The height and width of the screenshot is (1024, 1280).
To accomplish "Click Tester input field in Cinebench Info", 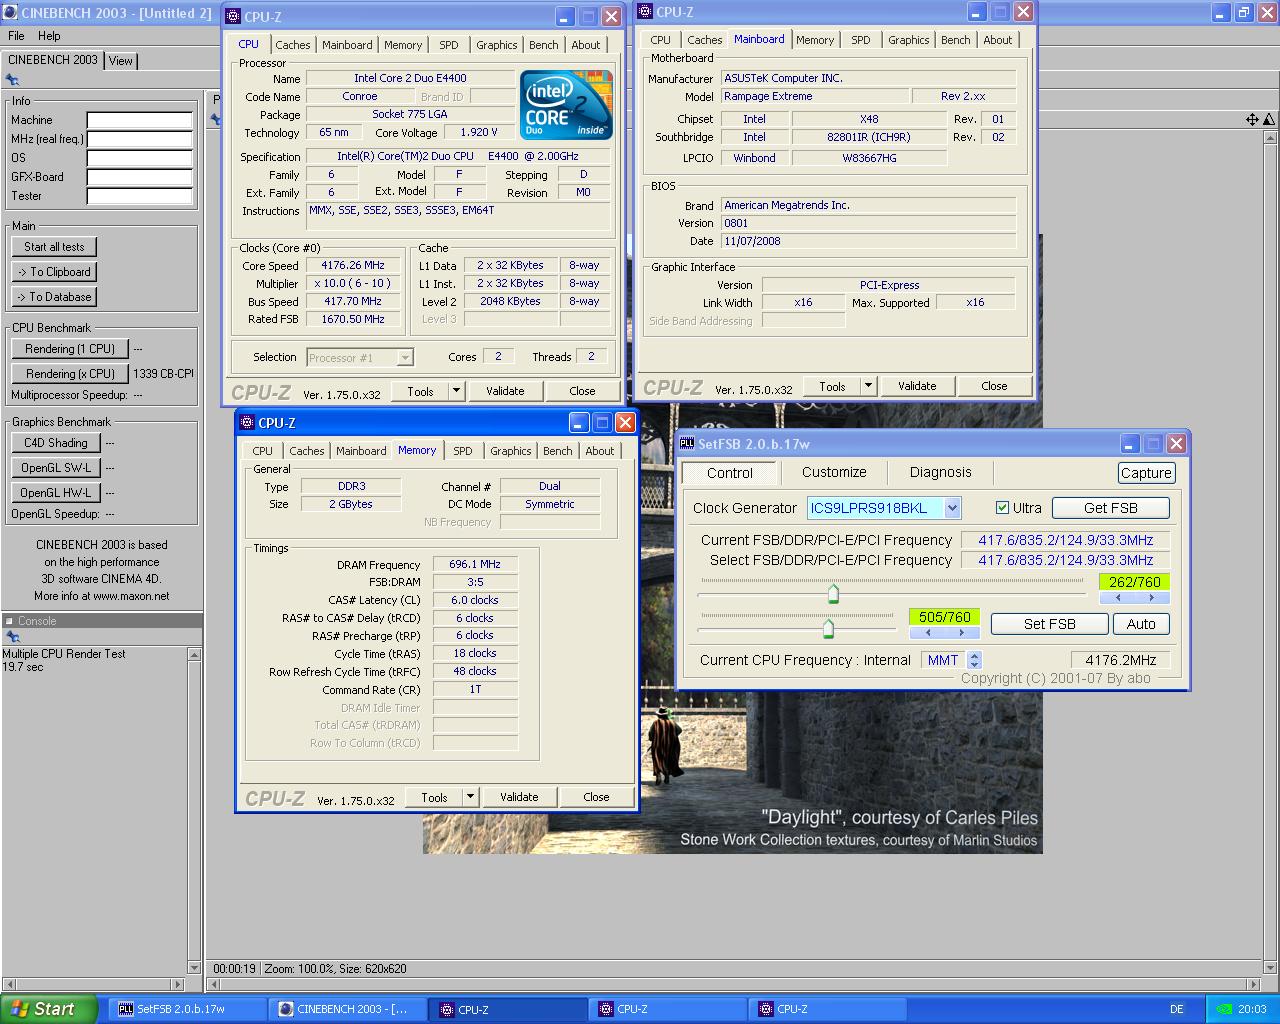I will click(x=140, y=196).
